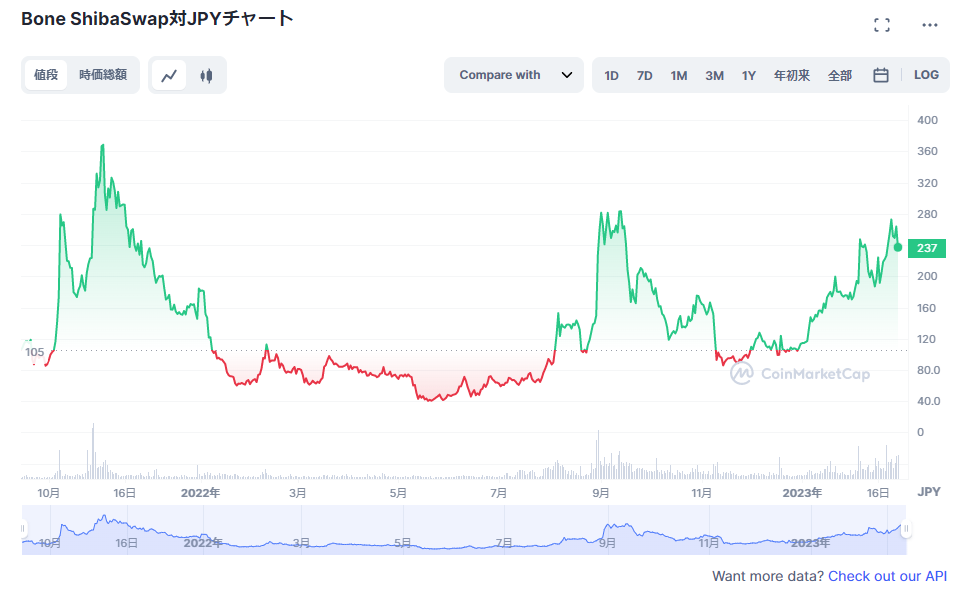Select the 値段 price tab

point(46,75)
